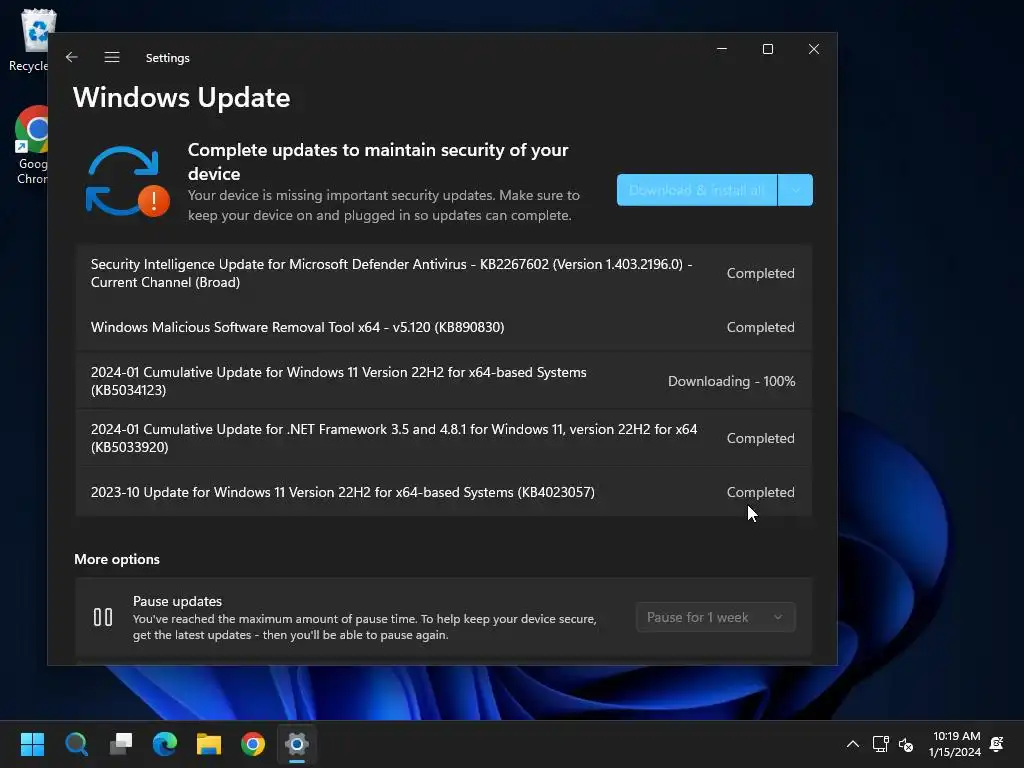Open the Windows Start menu
Image resolution: width=1024 pixels, height=768 pixels.
point(32,744)
